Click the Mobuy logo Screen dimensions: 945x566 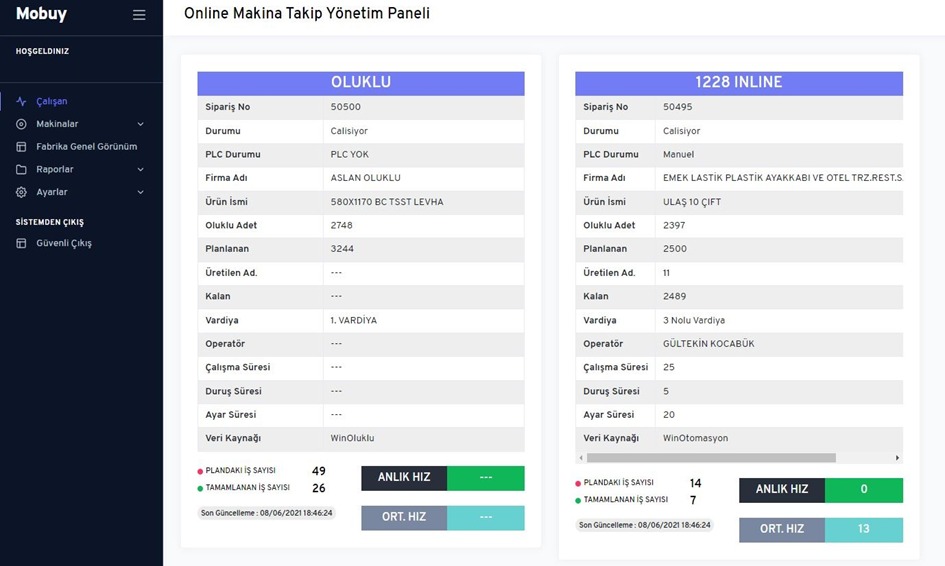point(41,14)
